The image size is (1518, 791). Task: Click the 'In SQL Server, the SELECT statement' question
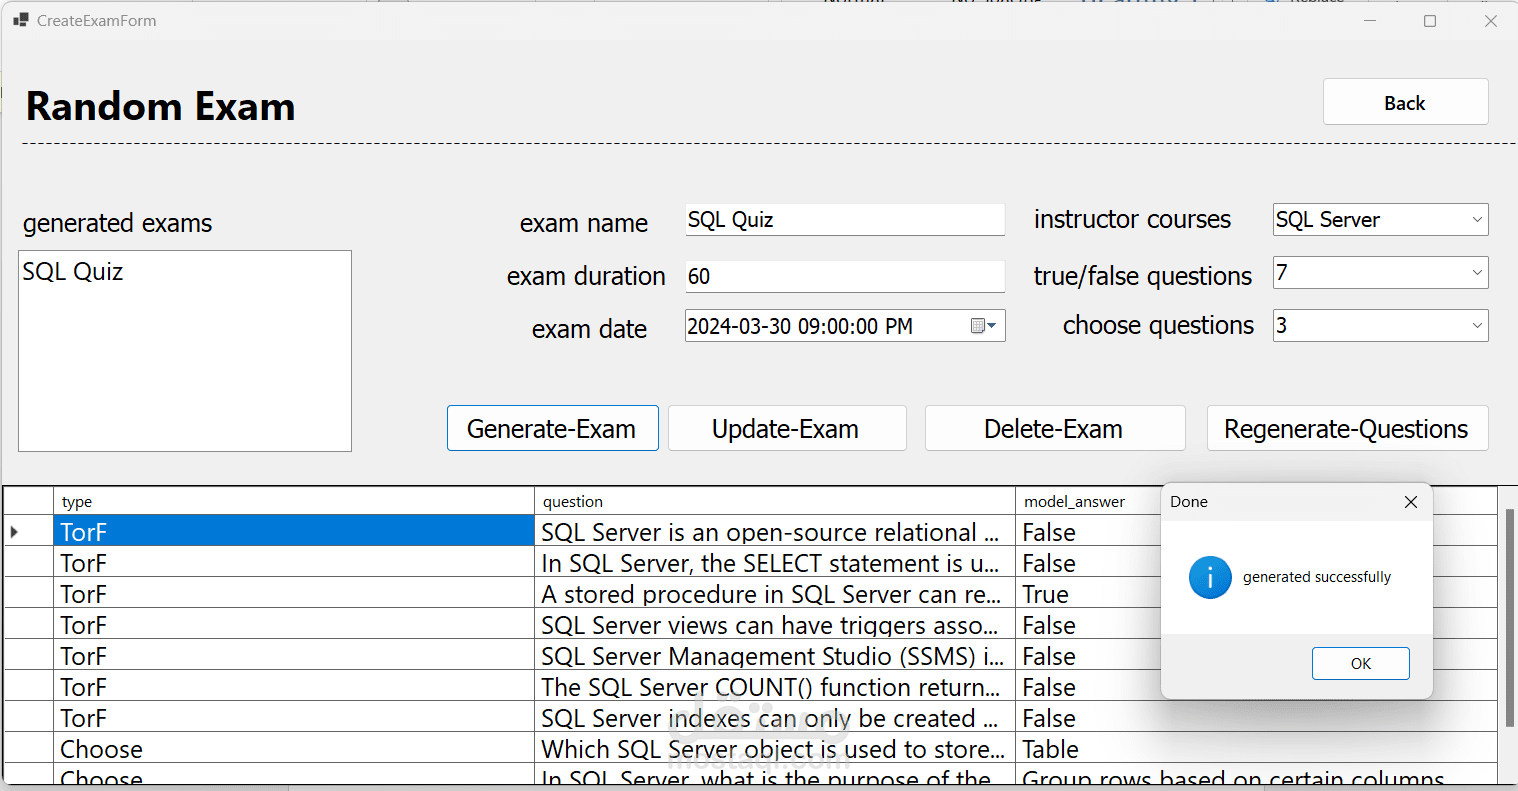point(775,563)
